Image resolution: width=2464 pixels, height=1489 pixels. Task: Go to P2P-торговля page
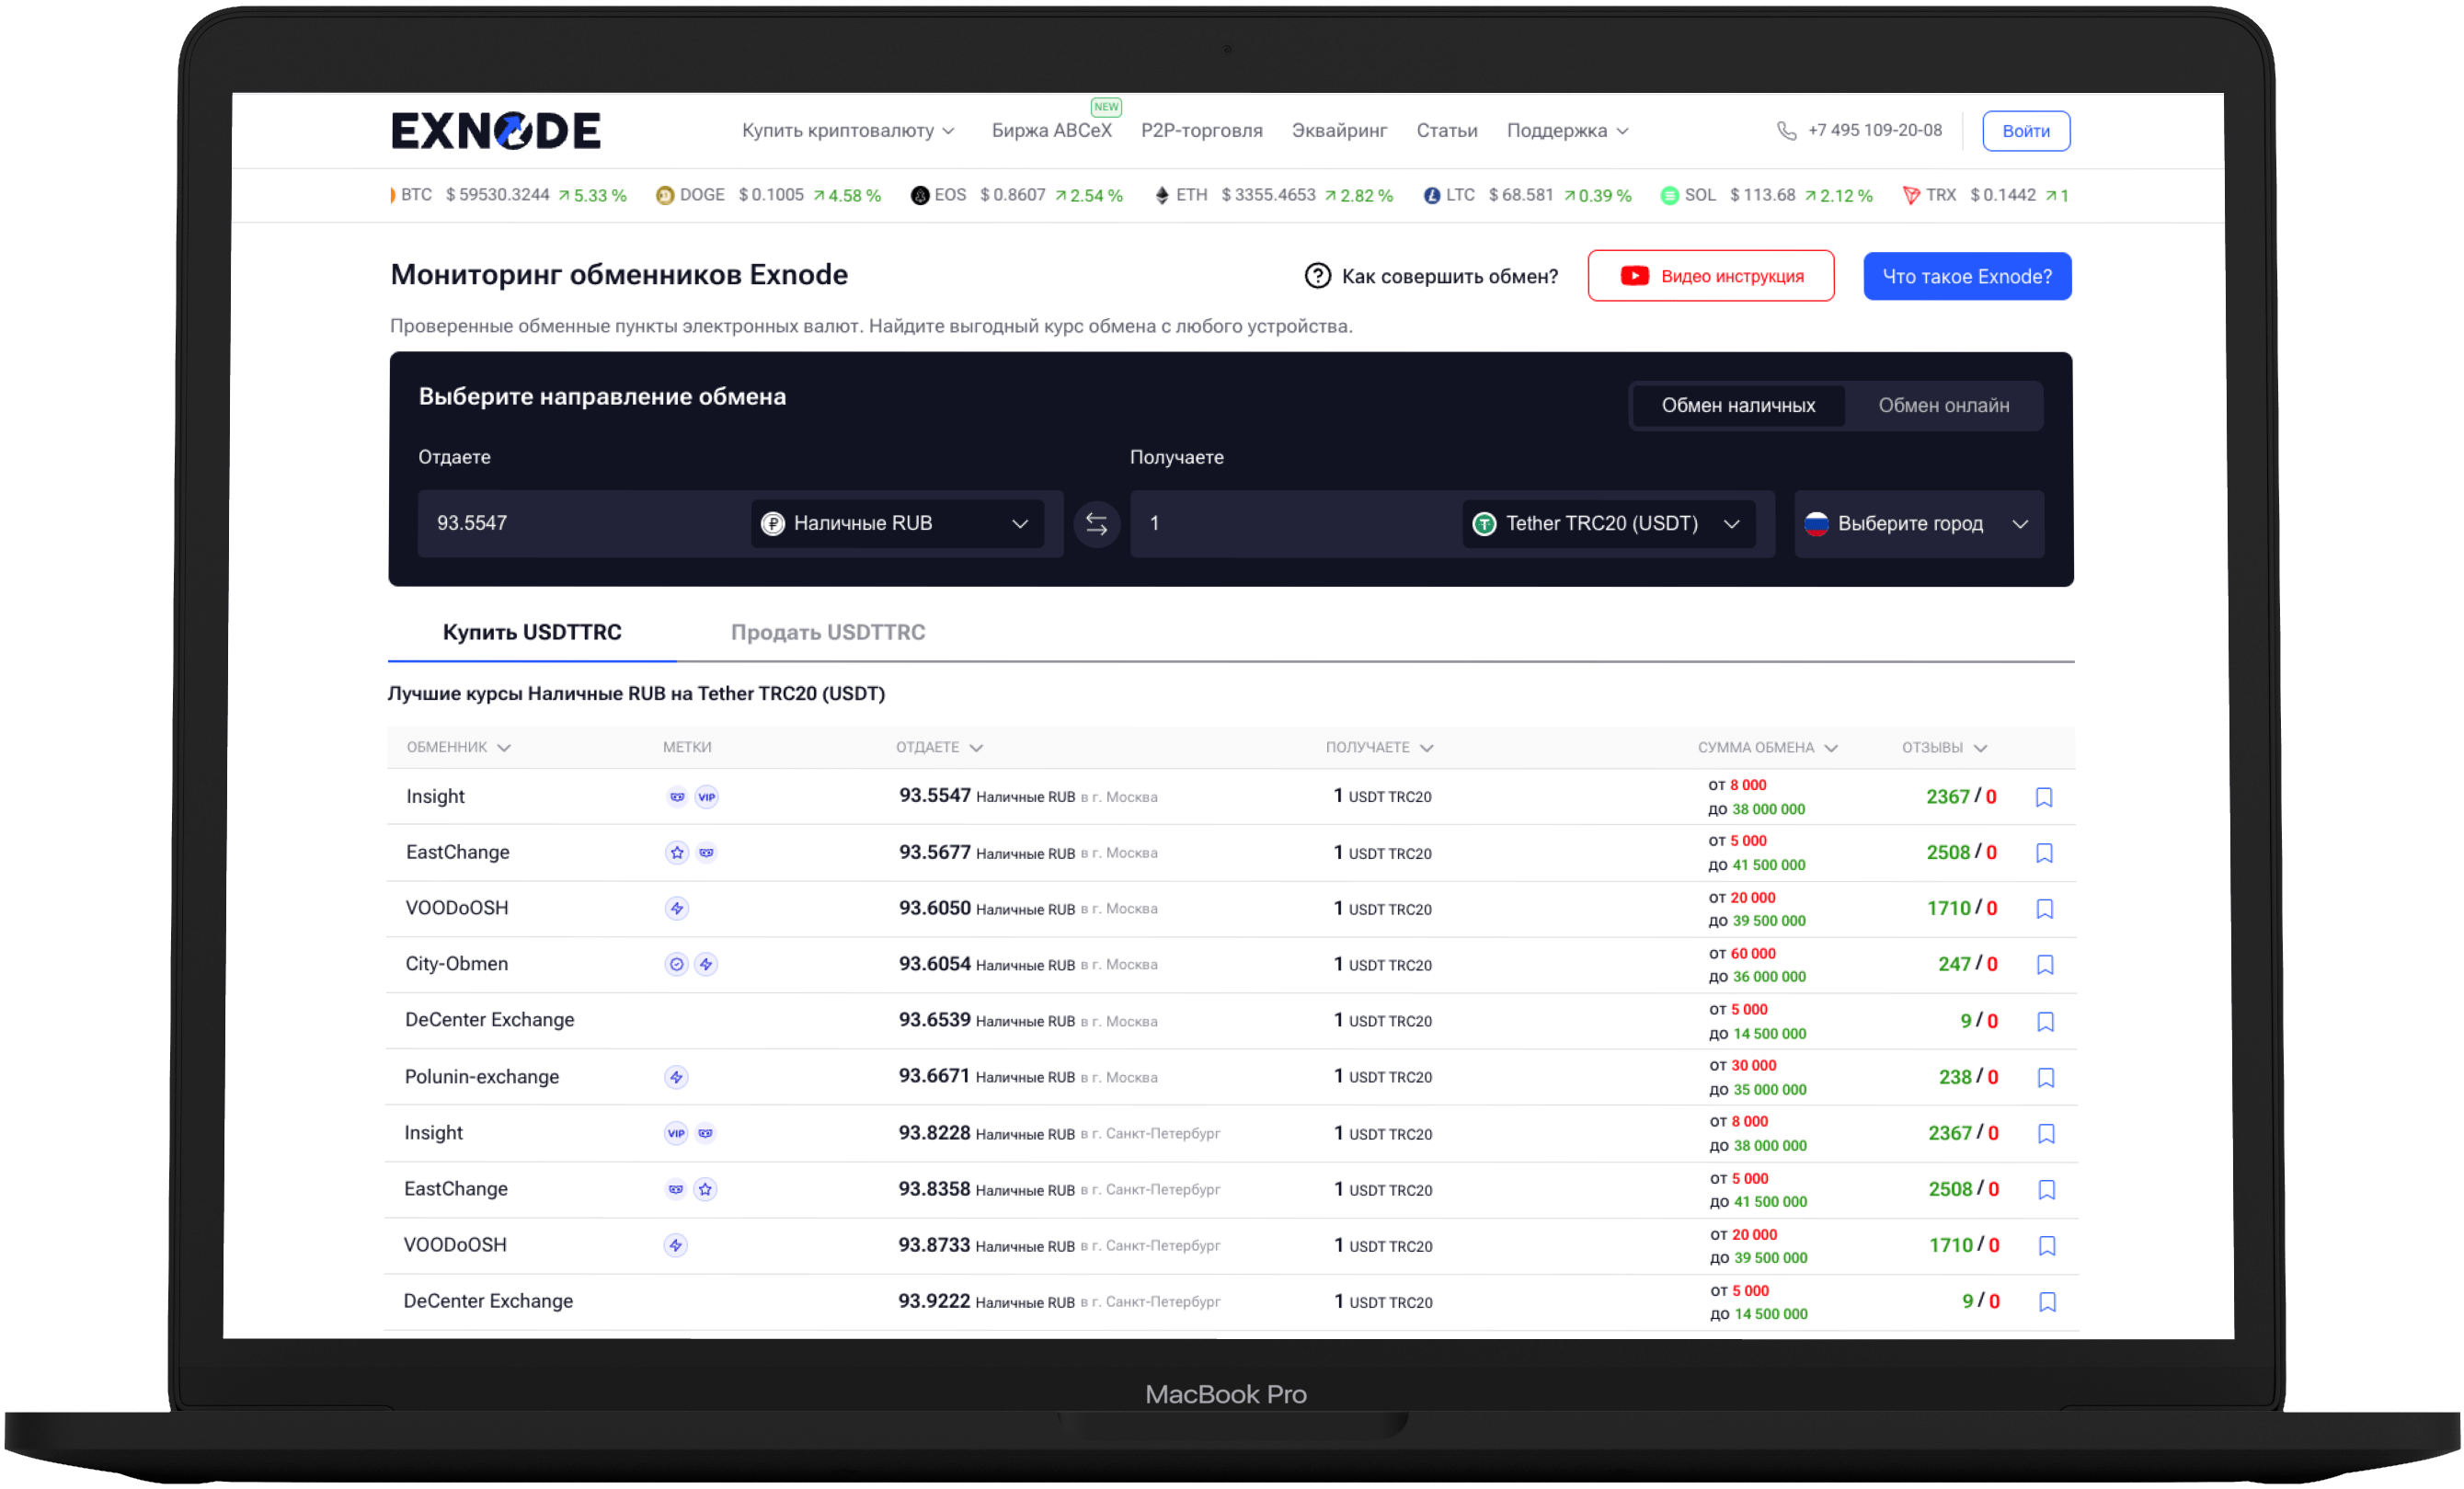coord(1201,131)
